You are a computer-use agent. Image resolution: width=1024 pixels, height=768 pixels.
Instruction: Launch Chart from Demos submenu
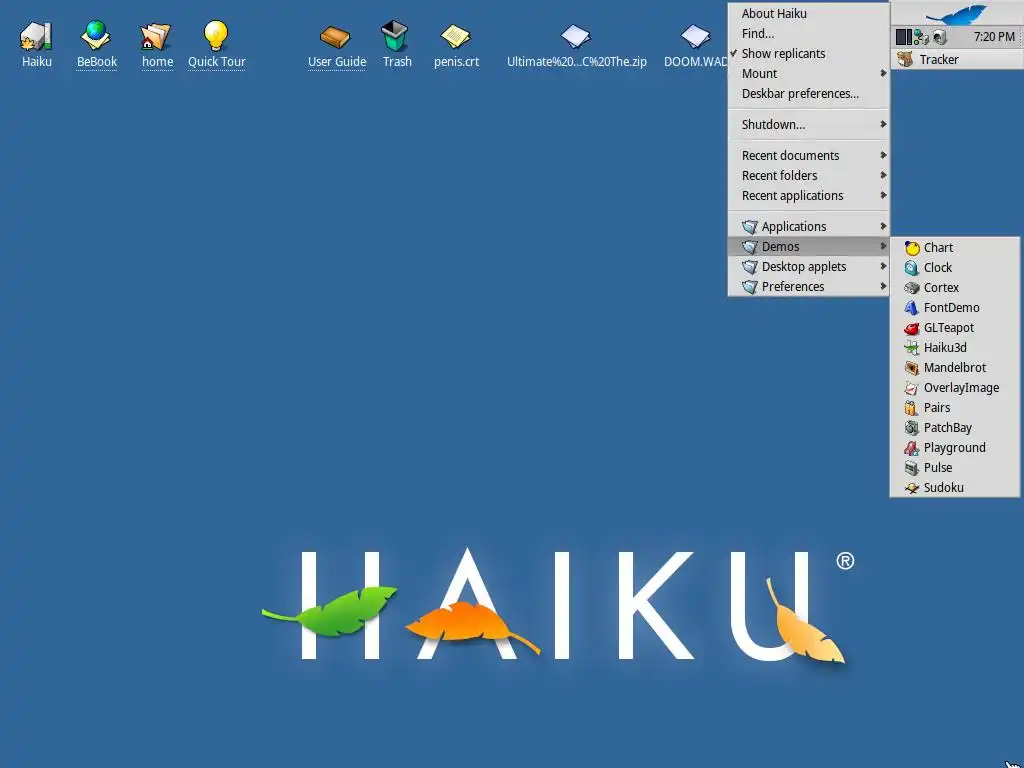955,248
